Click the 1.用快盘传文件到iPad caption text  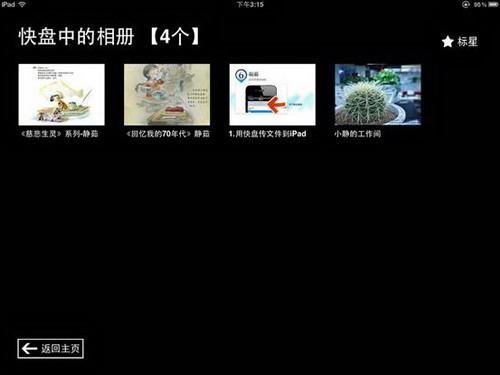tap(267, 134)
